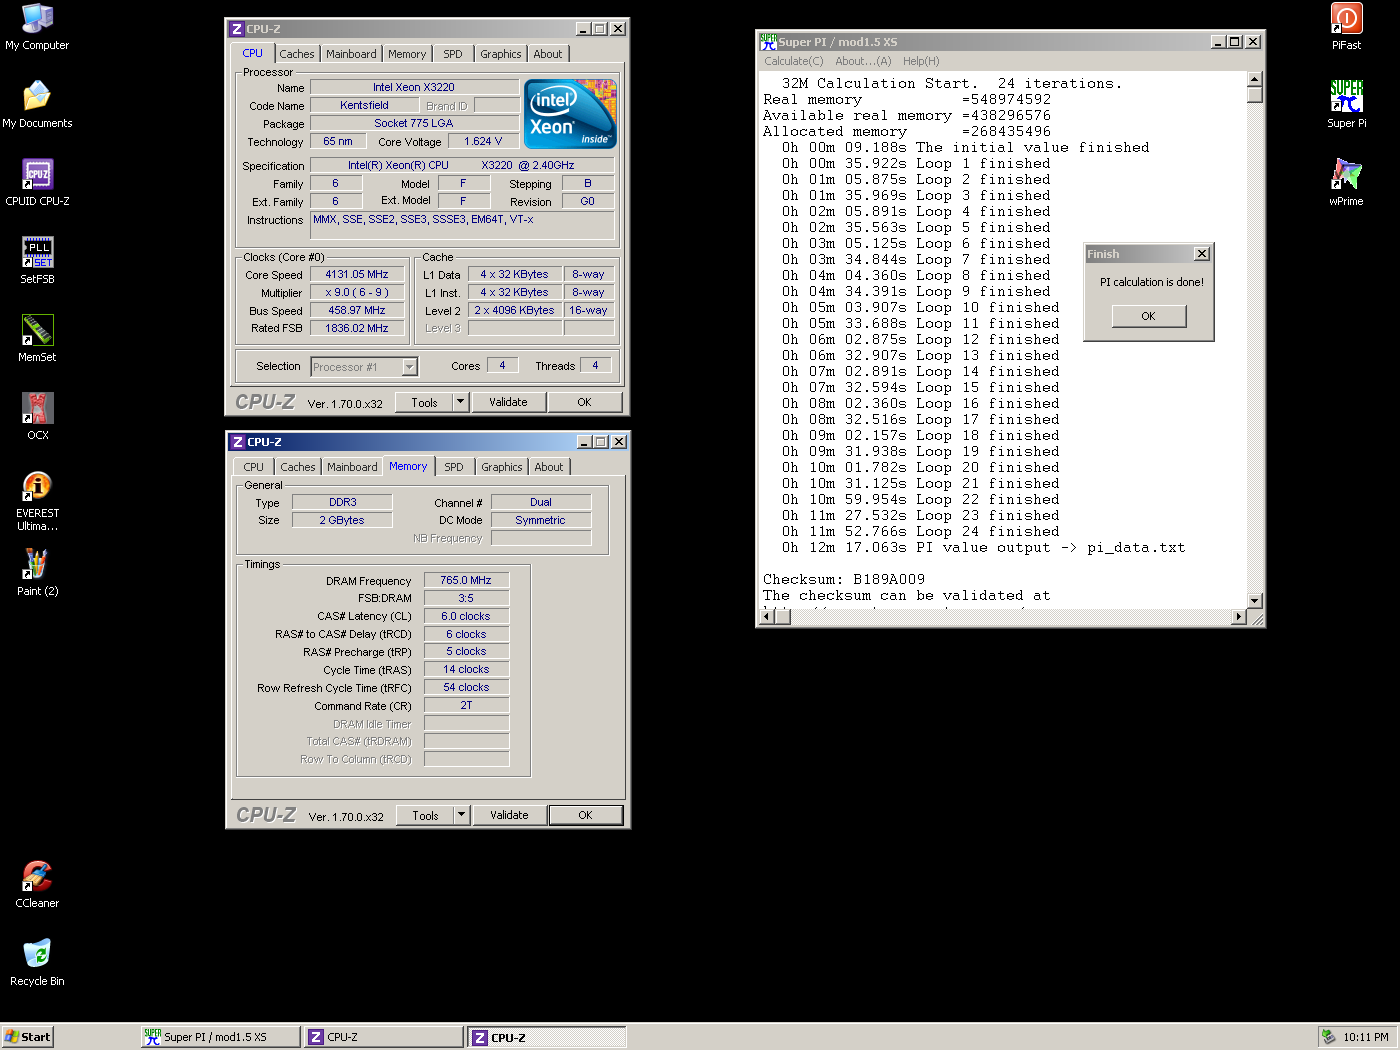Select the PiFast desktop shortcut
Image resolution: width=1400 pixels, height=1050 pixels.
1346,27
